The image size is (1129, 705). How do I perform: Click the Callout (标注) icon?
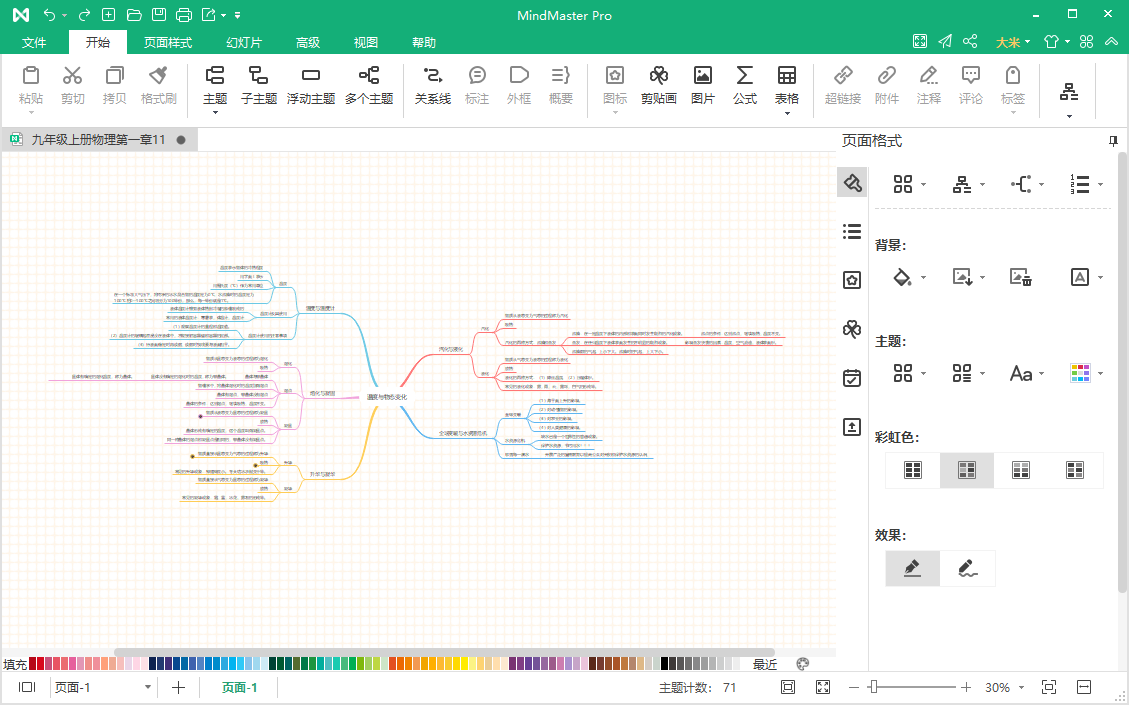(x=477, y=76)
